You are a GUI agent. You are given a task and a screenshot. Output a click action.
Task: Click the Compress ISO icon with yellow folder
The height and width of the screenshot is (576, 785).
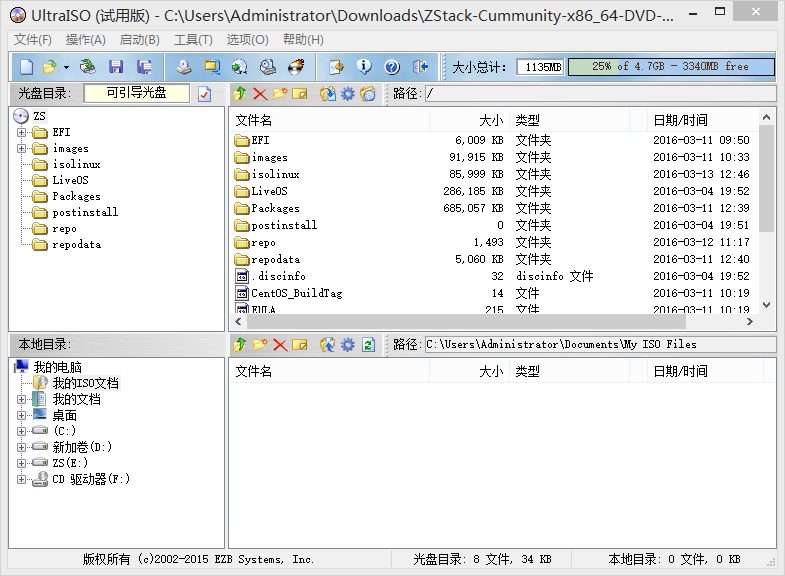tap(212, 67)
